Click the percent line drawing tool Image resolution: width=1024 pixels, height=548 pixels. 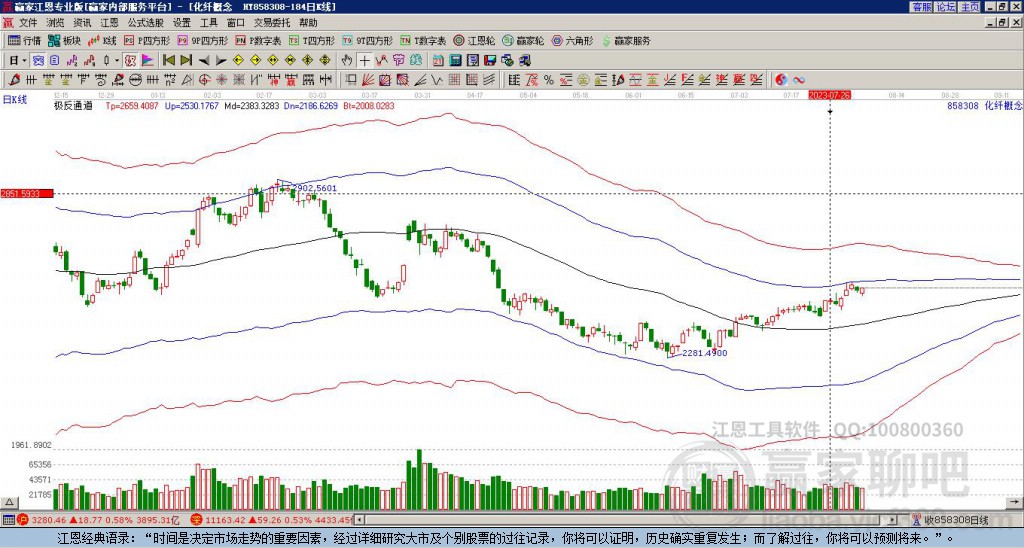pyautogui.click(x=547, y=79)
